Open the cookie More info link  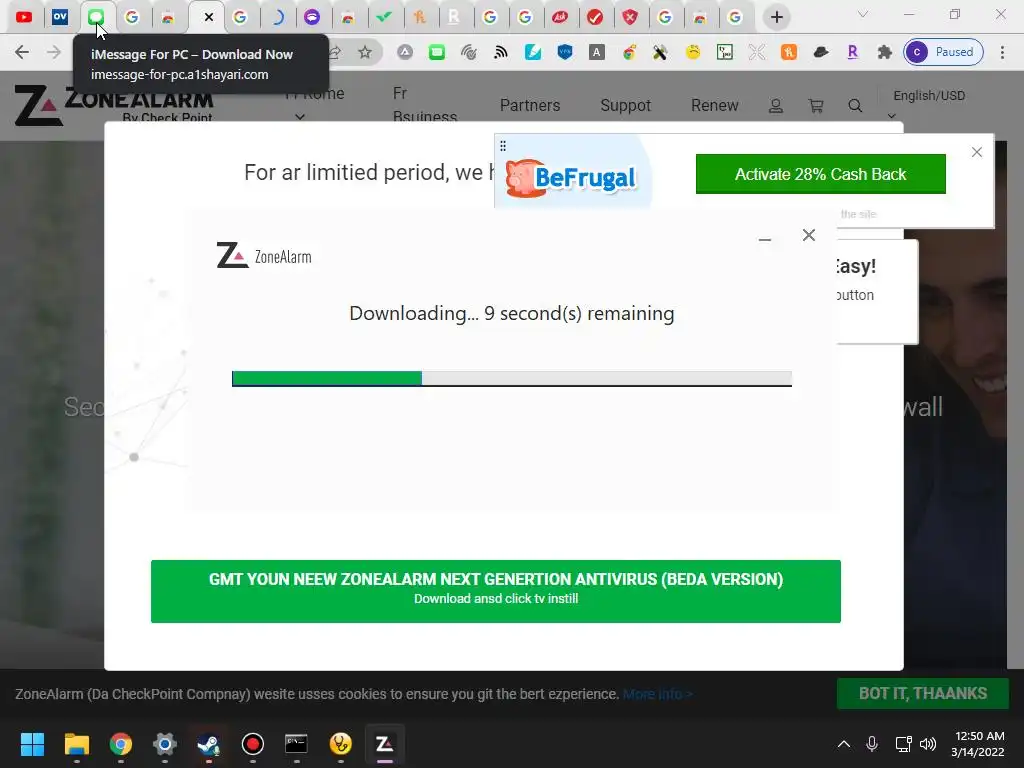[x=657, y=694]
